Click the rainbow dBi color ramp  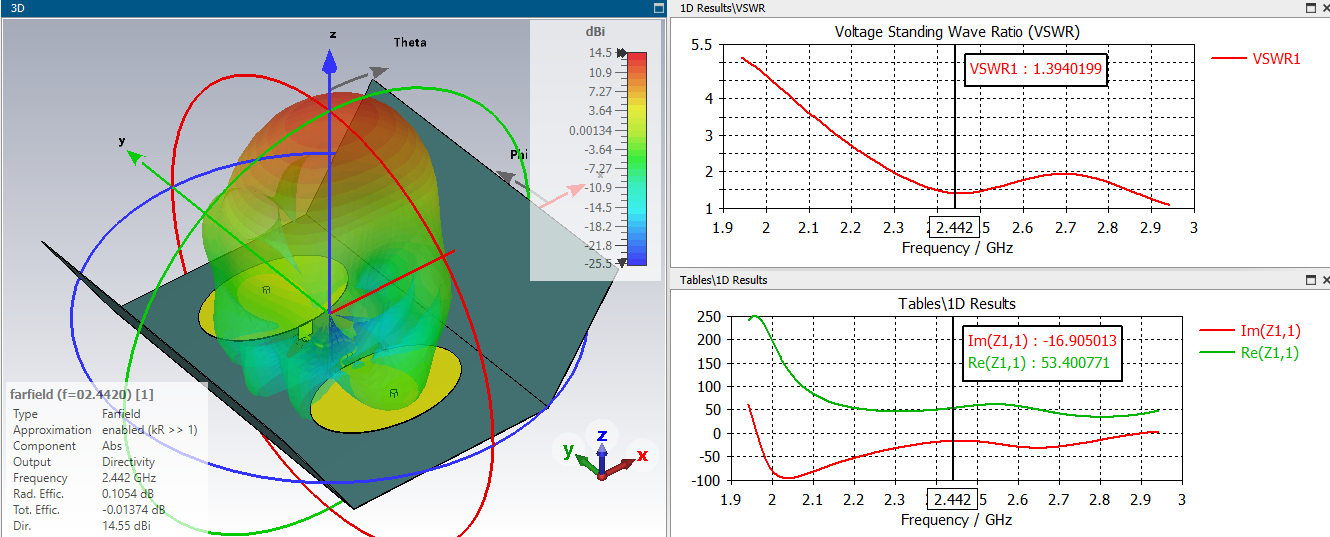click(x=636, y=157)
